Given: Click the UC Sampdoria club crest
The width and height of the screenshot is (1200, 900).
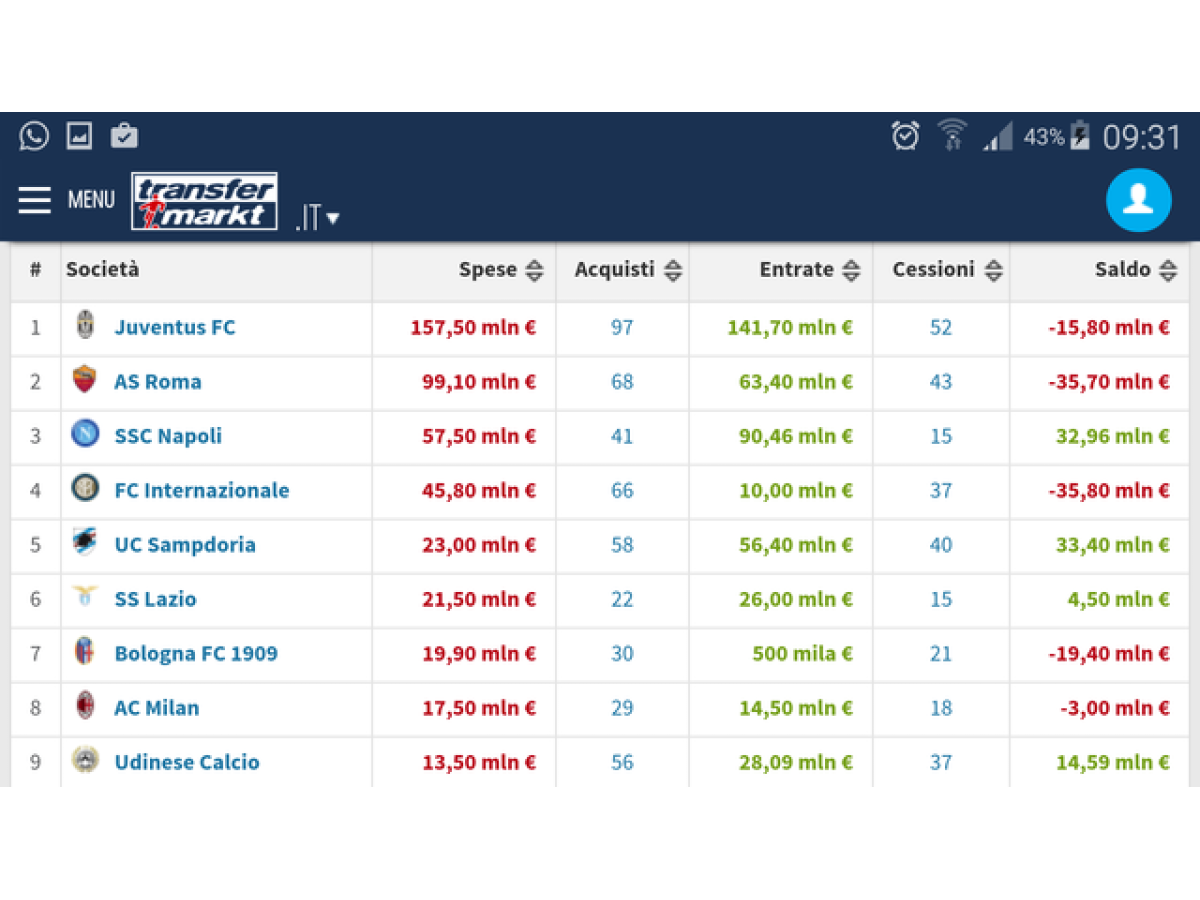Looking at the screenshot, I should 85,543.
